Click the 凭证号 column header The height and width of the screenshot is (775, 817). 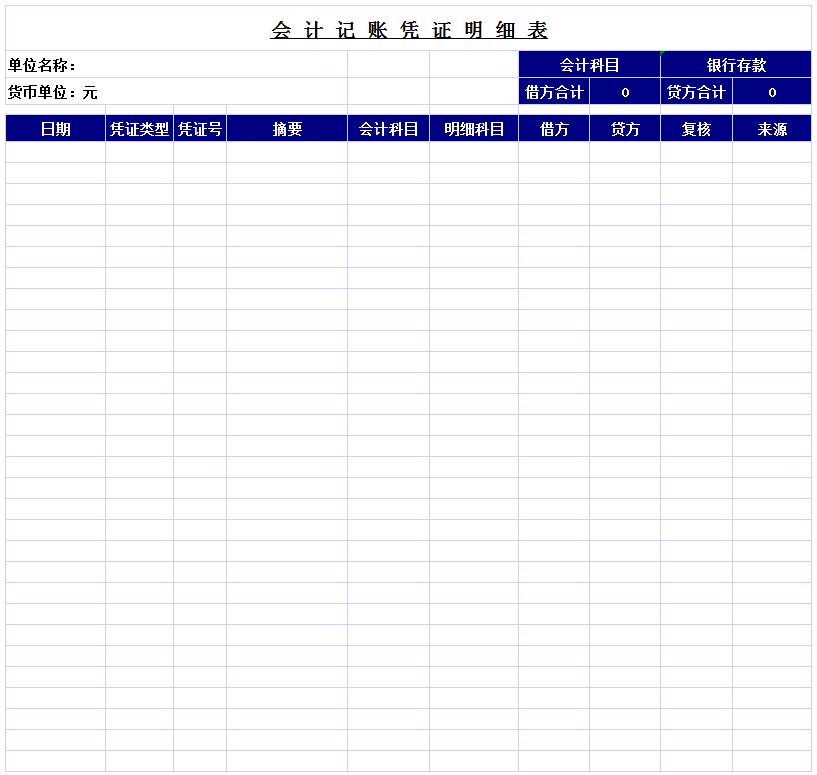tap(200, 129)
